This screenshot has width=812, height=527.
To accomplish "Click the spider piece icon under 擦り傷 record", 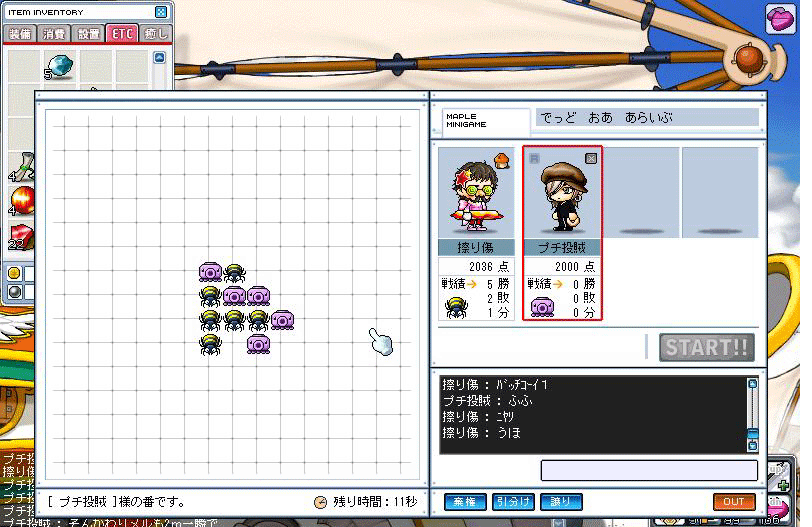I will pyautogui.click(x=456, y=306).
